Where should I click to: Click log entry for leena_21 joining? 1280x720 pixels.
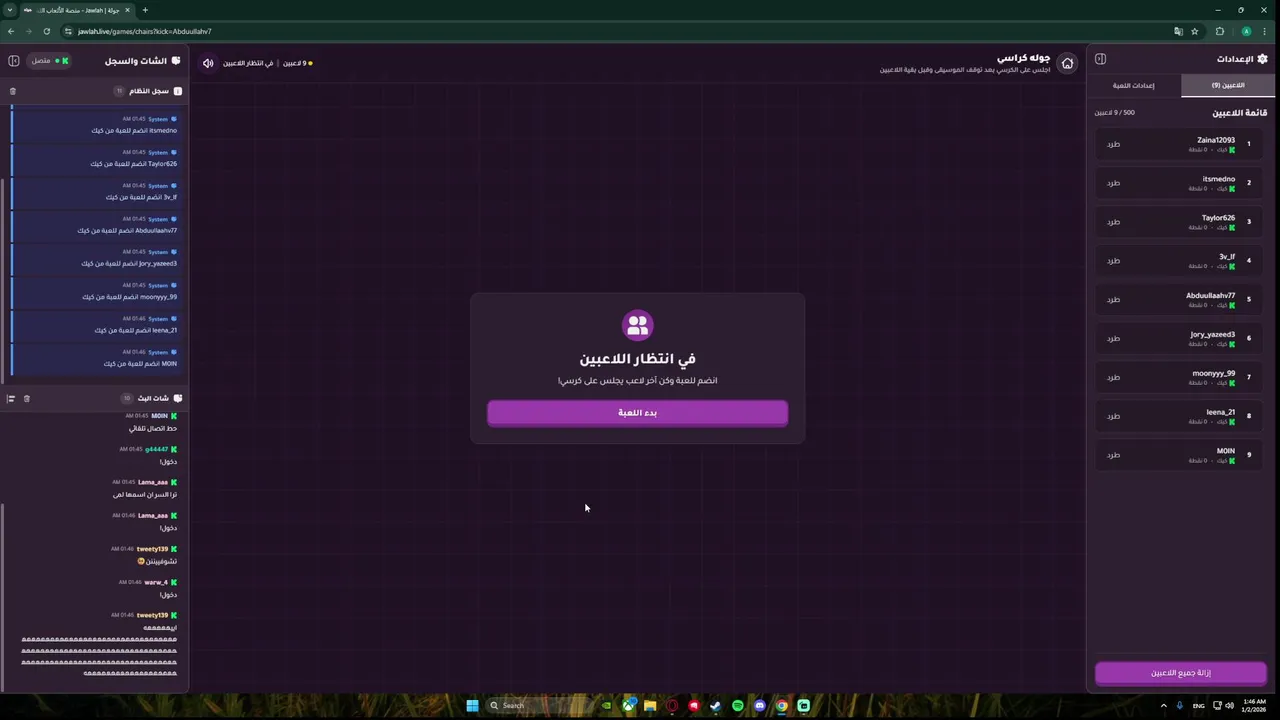(96, 324)
